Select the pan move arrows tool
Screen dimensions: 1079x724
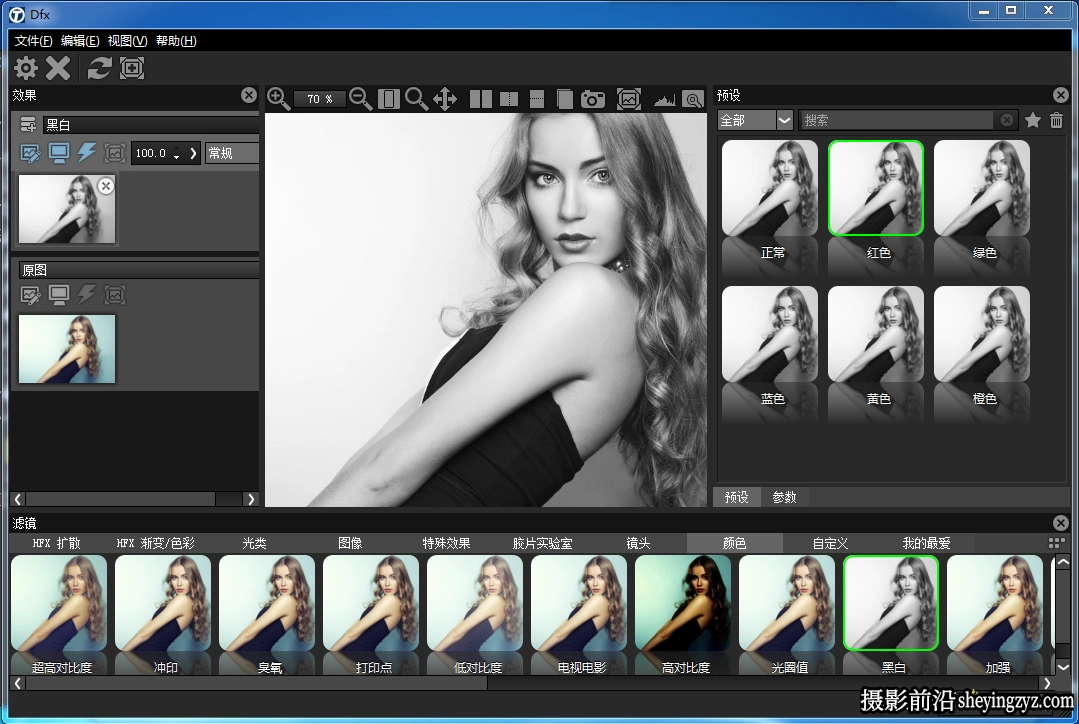[x=445, y=99]
